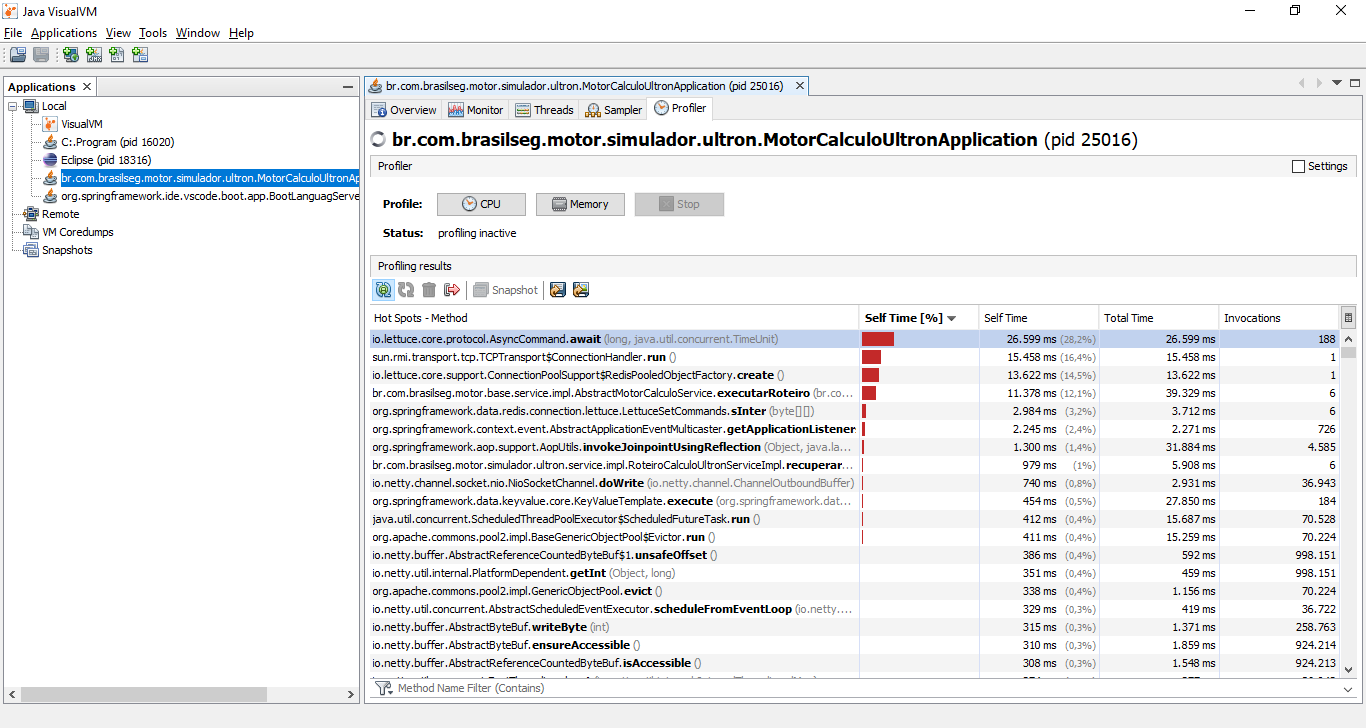This screenshot has height=728, width=1366.
Task: Open the Tools menu
Action: (152, 33)
